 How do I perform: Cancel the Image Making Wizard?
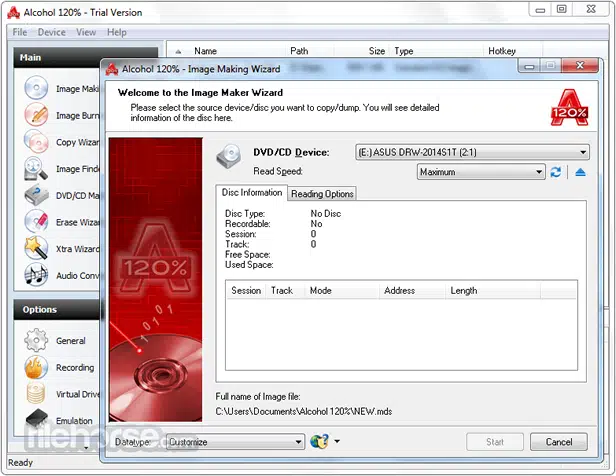(x=559, y=442)
